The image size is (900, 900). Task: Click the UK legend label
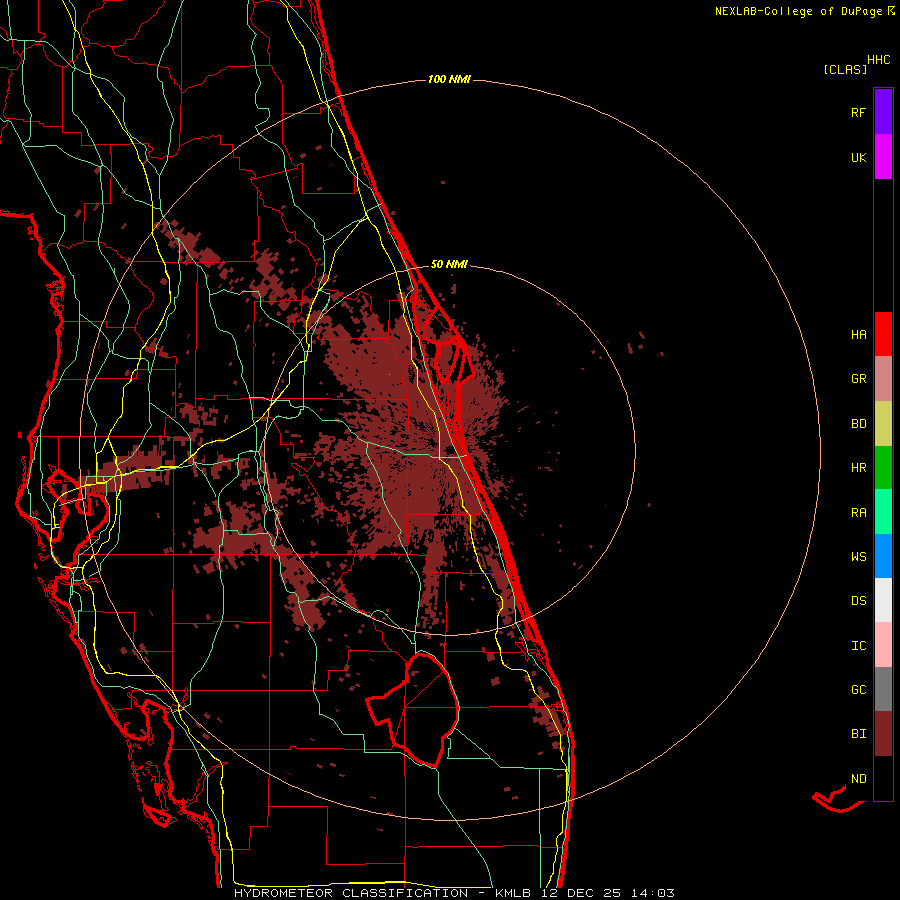858,157
